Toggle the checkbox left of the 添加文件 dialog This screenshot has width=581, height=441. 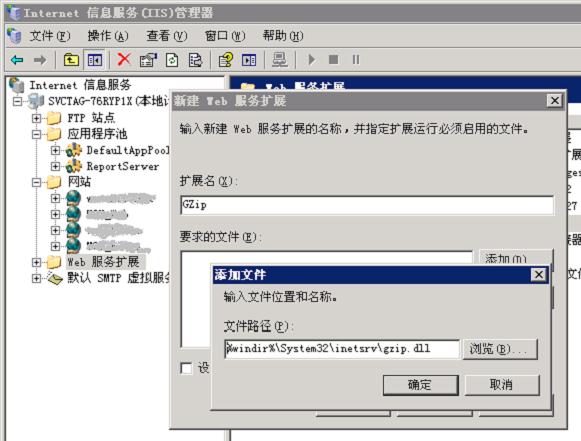click(186, 368)
